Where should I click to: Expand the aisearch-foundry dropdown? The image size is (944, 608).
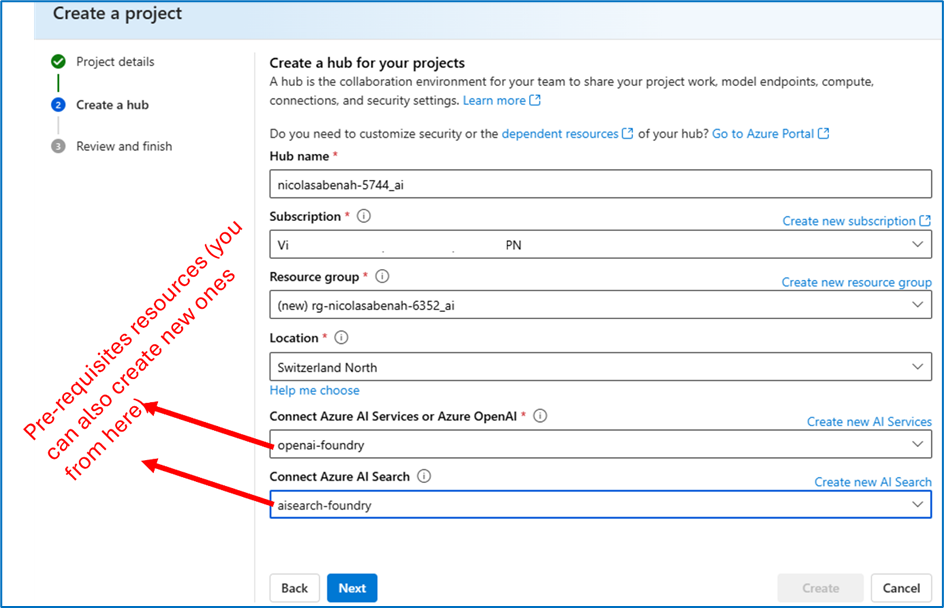[600, 504]
